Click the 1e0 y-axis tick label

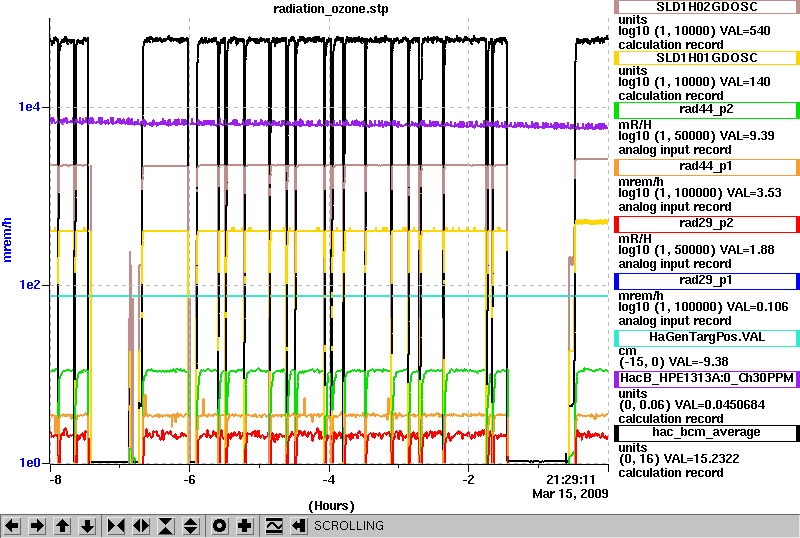(x=29, y=462)
